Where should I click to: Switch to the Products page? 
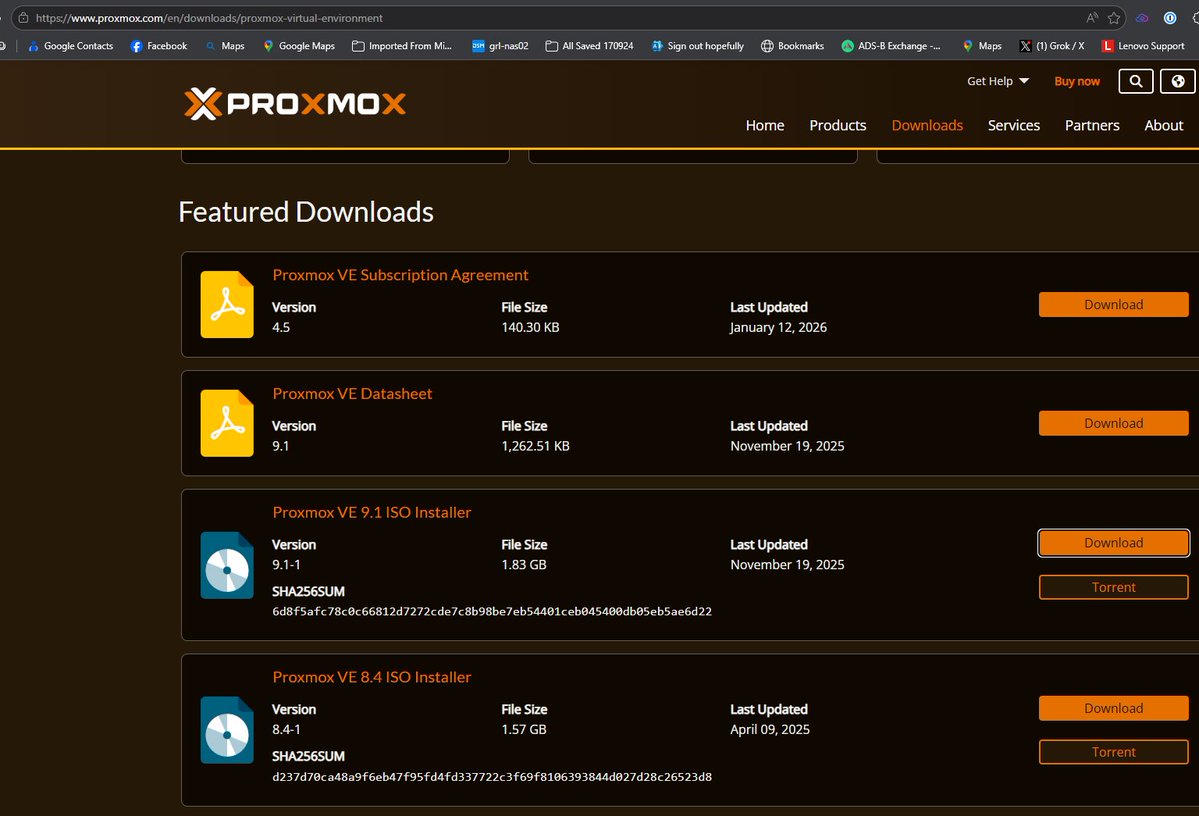coord(837,125)
